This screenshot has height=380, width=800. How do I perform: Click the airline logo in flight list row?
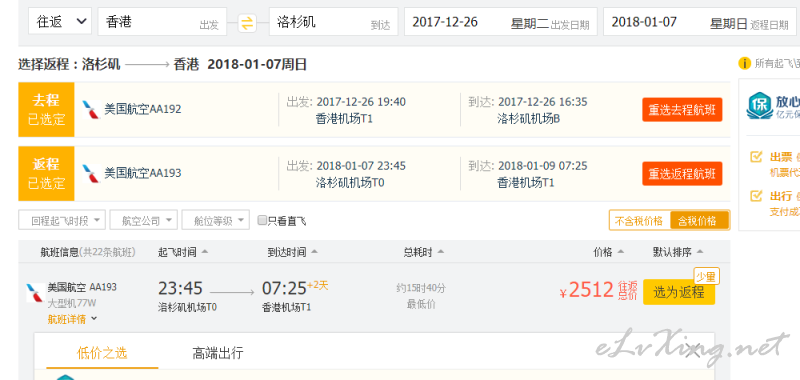35,293
